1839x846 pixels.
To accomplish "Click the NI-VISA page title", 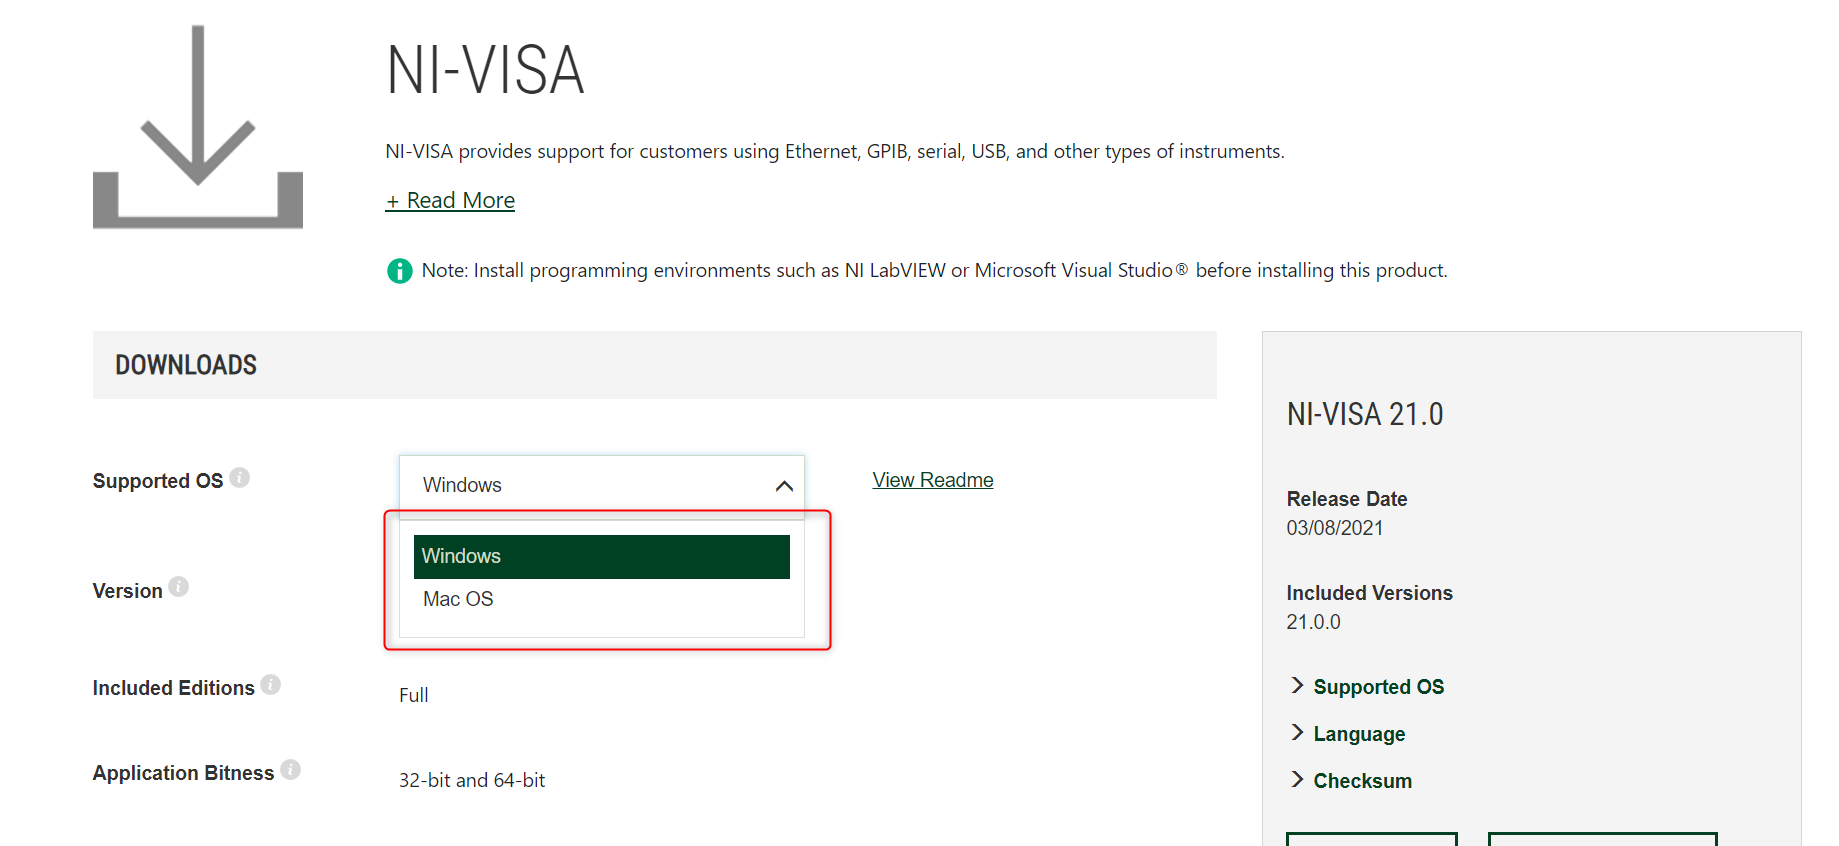I will (485, 71).
